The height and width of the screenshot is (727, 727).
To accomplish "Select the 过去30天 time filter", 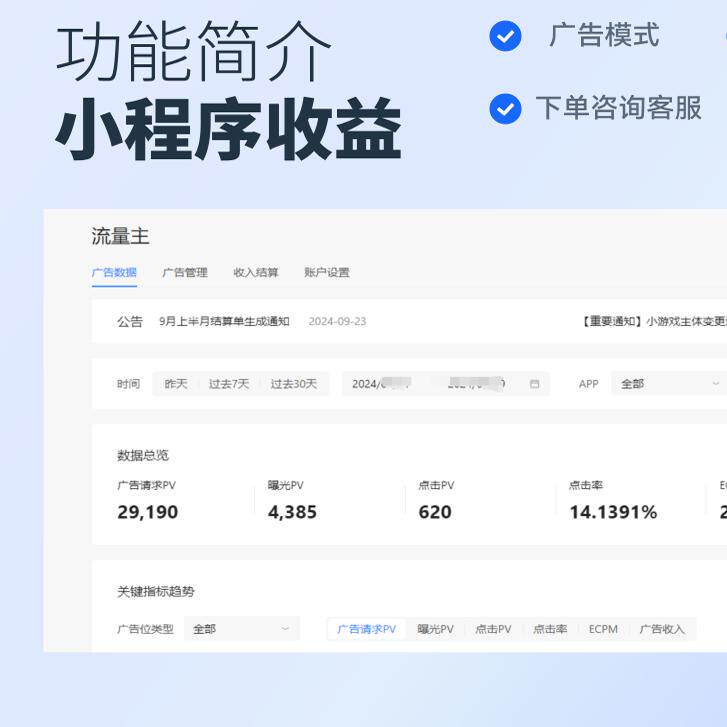I will (294, 384).
